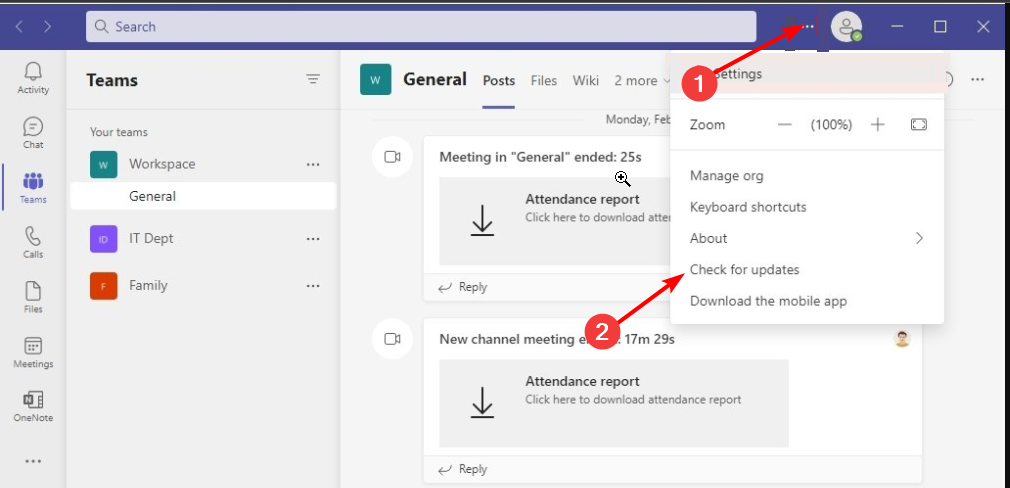
Task: Open the Wiki tab
Action: tap(586, 80)
